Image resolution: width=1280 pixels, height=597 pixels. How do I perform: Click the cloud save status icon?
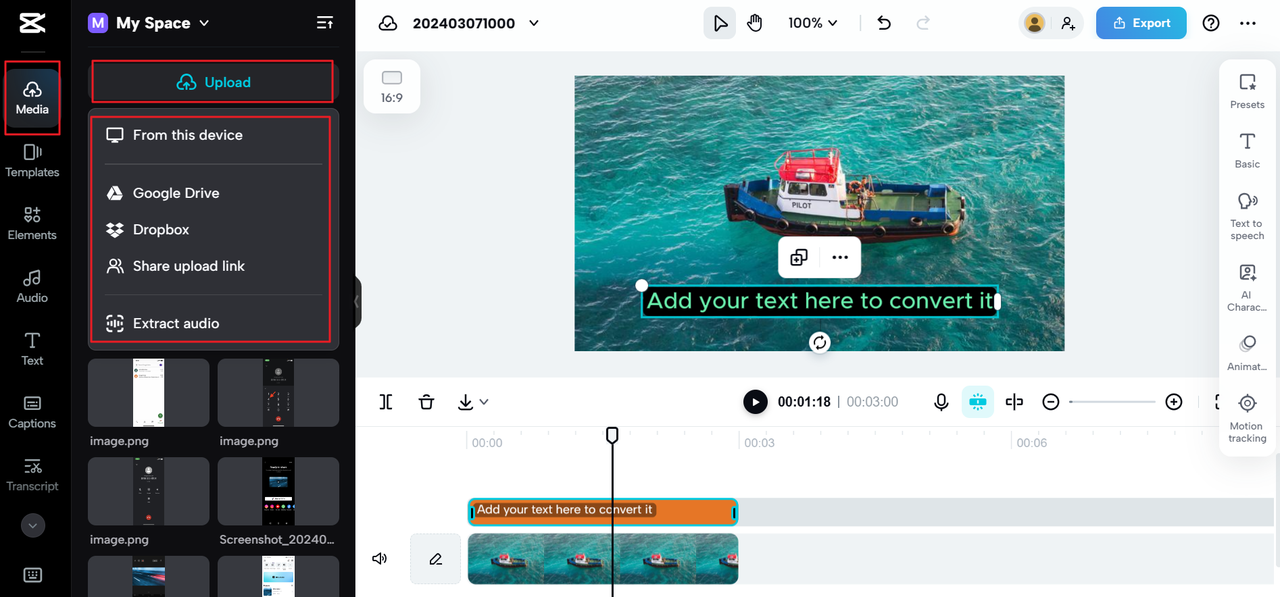(388, 23)
